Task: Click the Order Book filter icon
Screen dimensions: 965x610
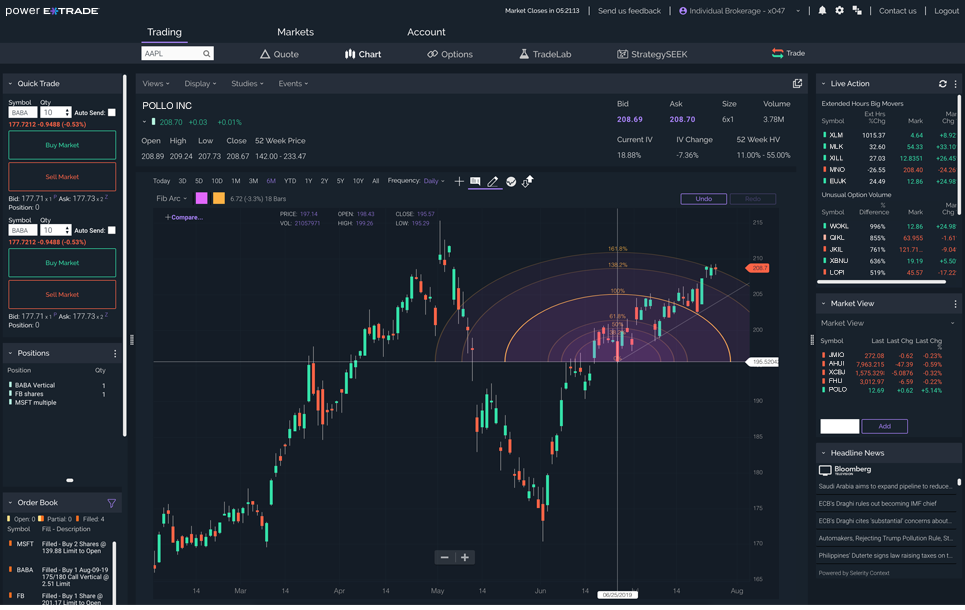Action: pyautogui.click(x=111, y=503)
